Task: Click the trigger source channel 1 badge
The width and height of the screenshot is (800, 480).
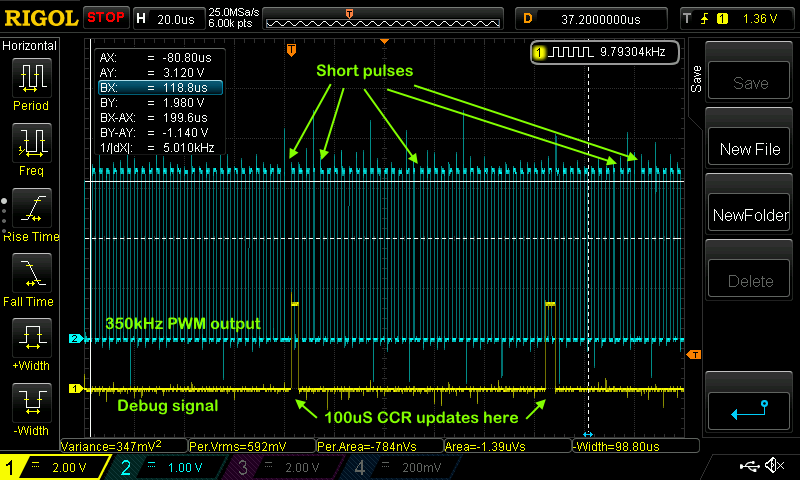Action: pos(722,19)
